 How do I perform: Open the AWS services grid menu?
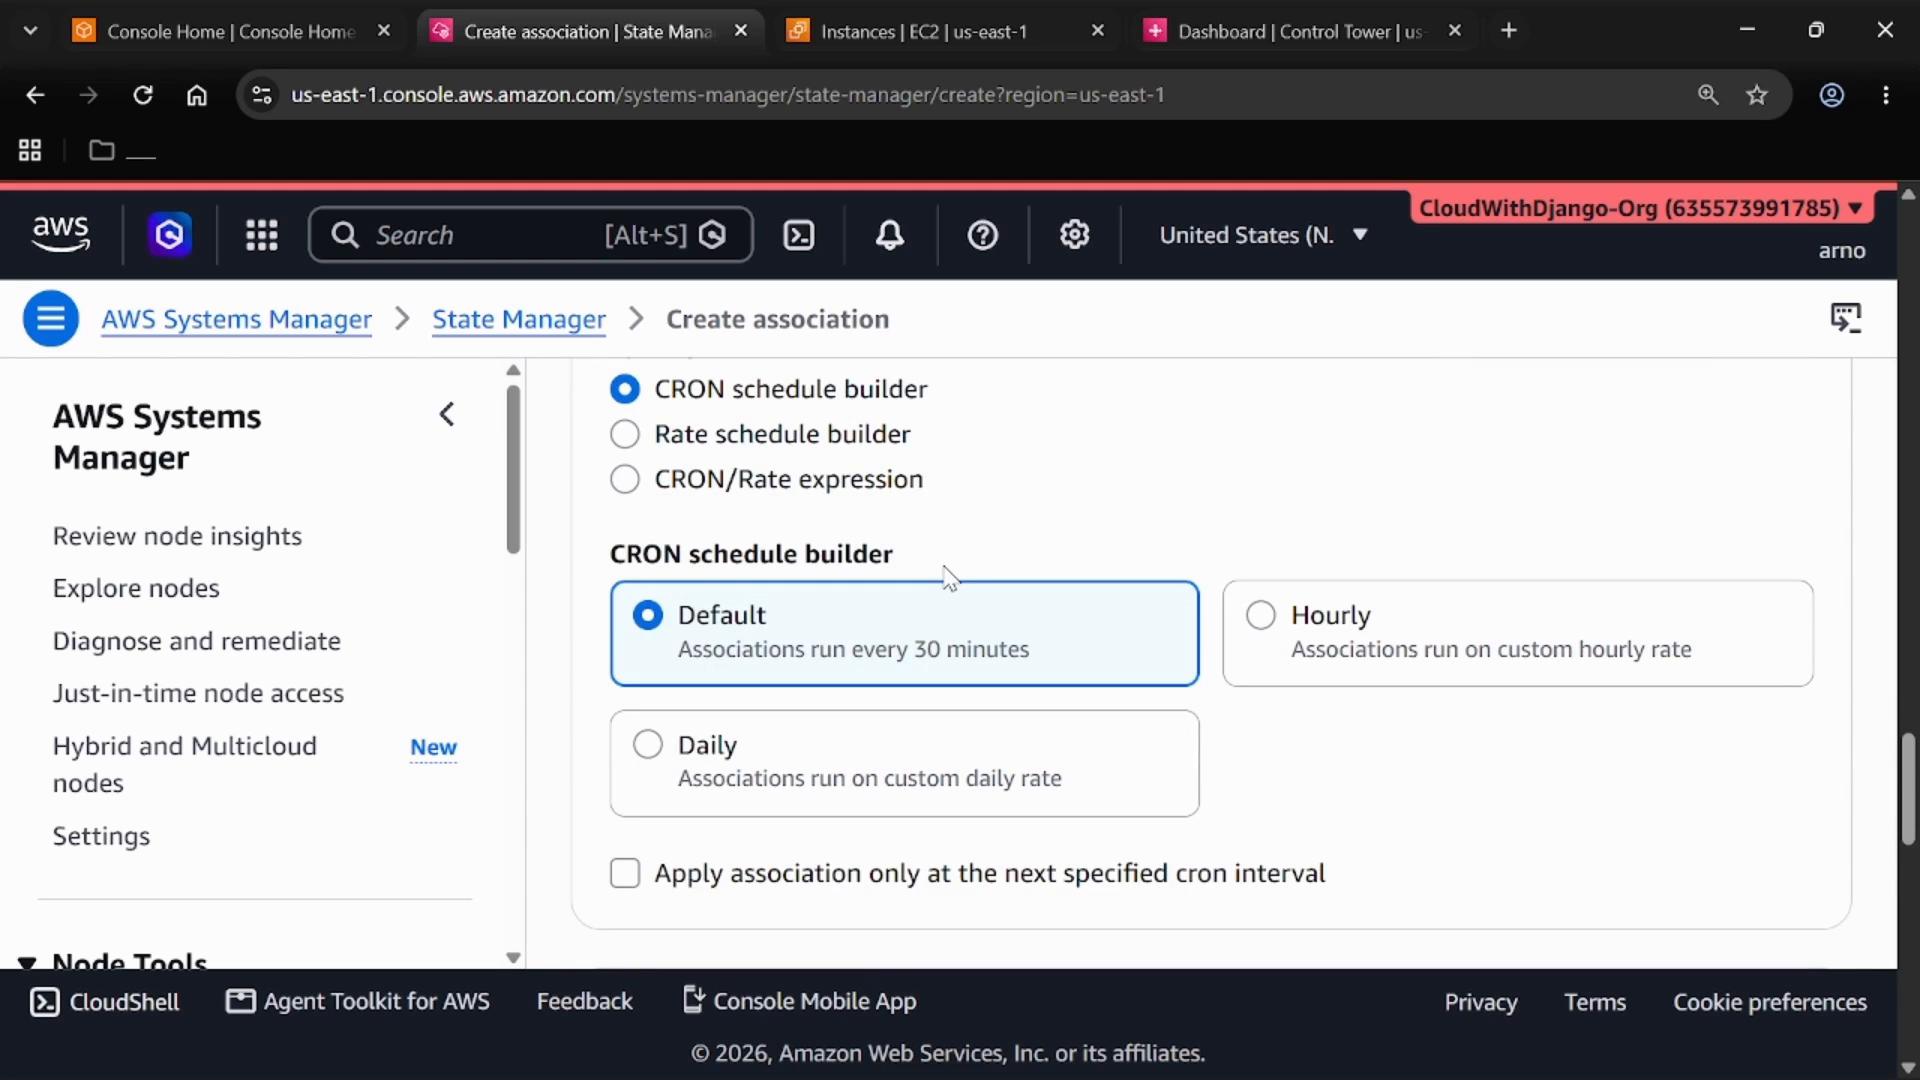[x=262, y=235]
